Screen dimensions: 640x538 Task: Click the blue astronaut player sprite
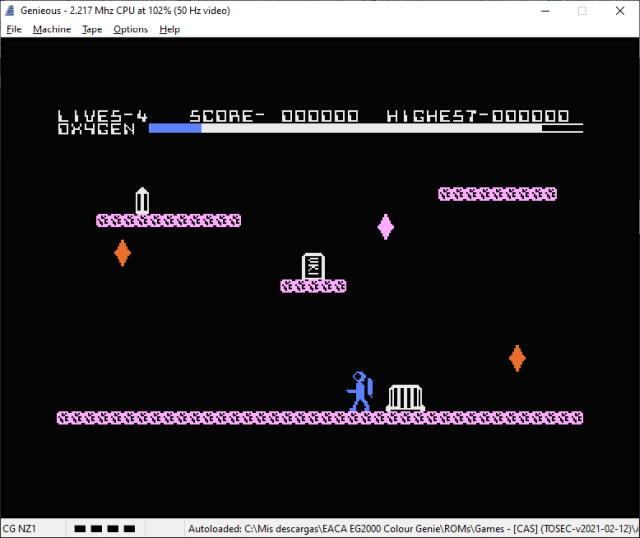(360, 391)
